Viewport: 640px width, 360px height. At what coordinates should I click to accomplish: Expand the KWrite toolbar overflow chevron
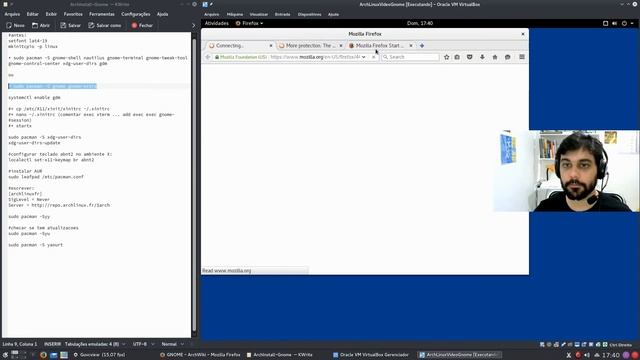193,25
